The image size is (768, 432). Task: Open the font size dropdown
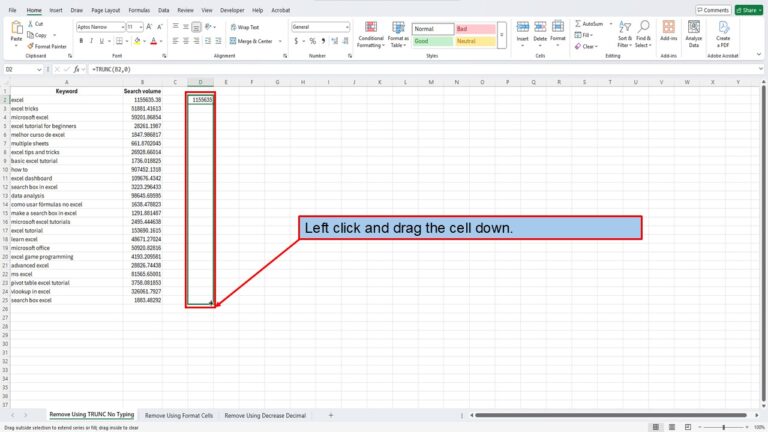click(141, 27)
